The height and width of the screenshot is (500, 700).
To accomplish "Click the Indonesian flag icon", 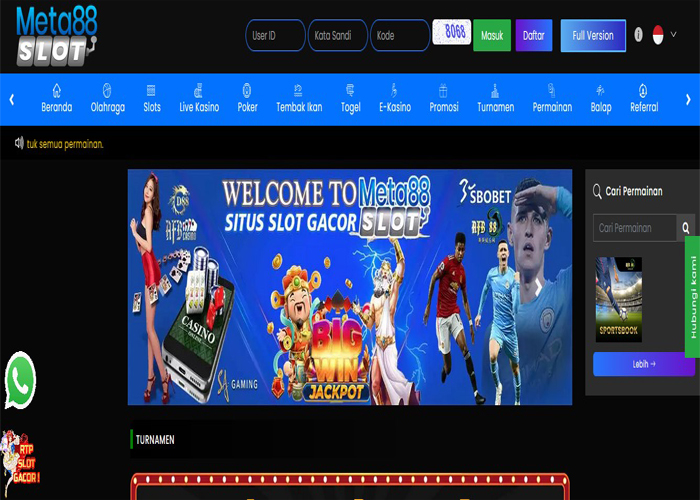I will pos(658,35).
